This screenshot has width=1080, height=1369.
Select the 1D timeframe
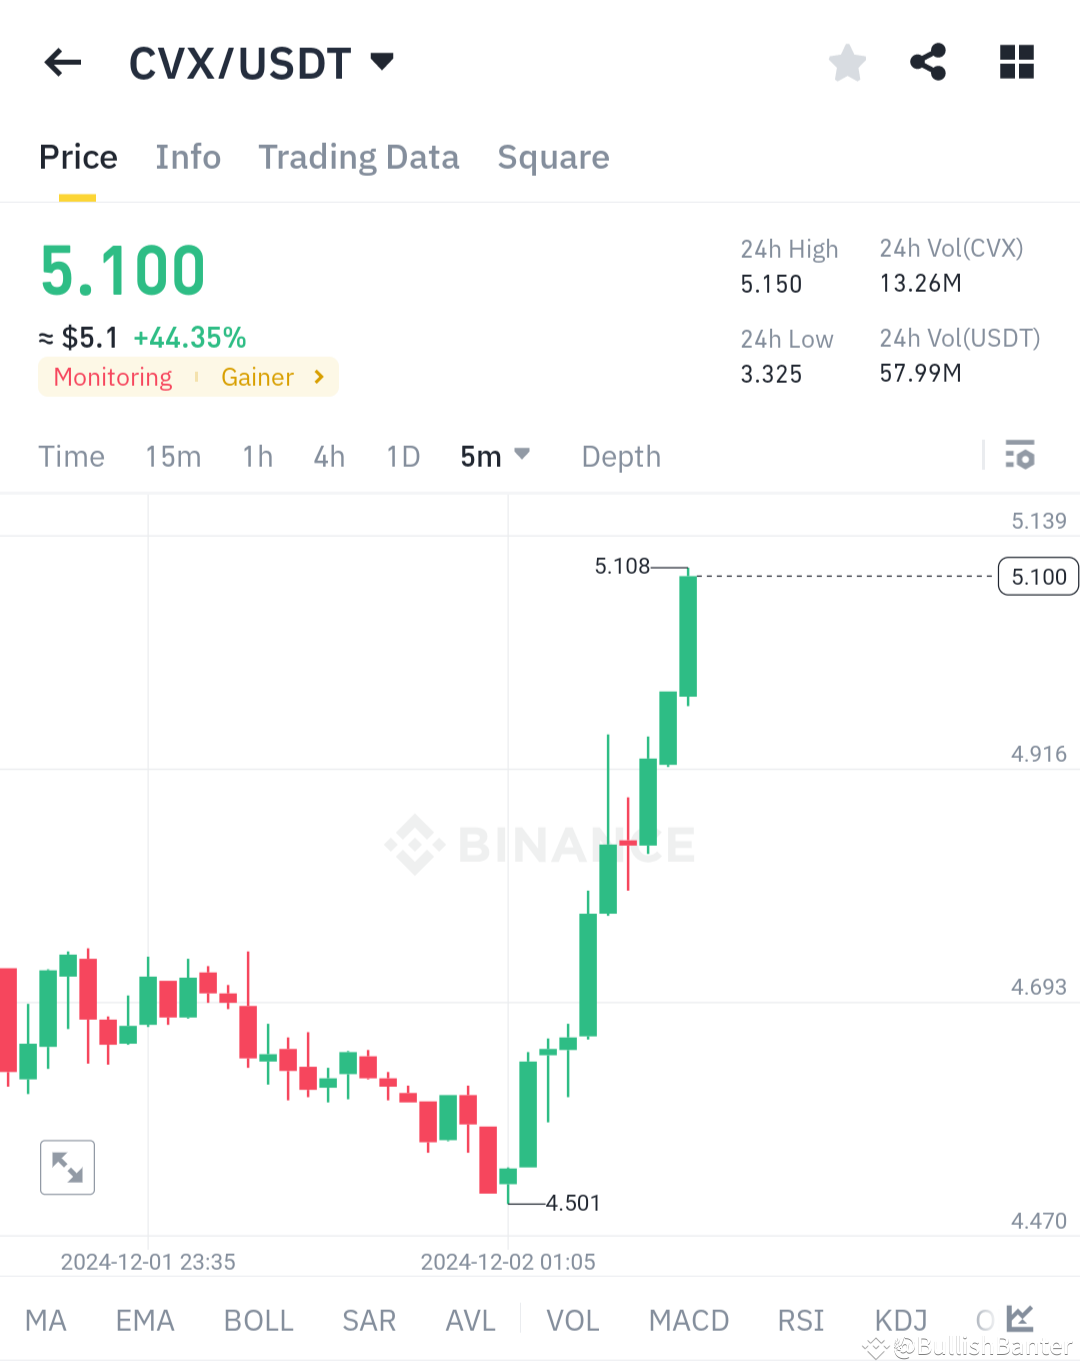(x=402, y=455)
